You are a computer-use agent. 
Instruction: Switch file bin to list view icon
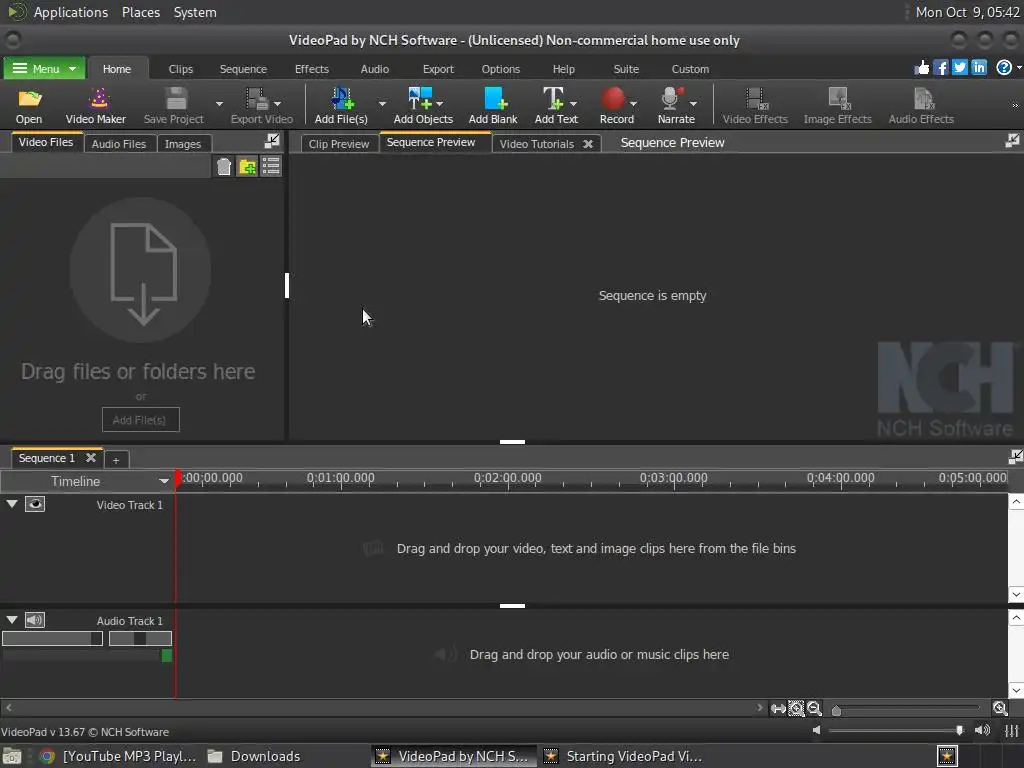pos(270,166)
